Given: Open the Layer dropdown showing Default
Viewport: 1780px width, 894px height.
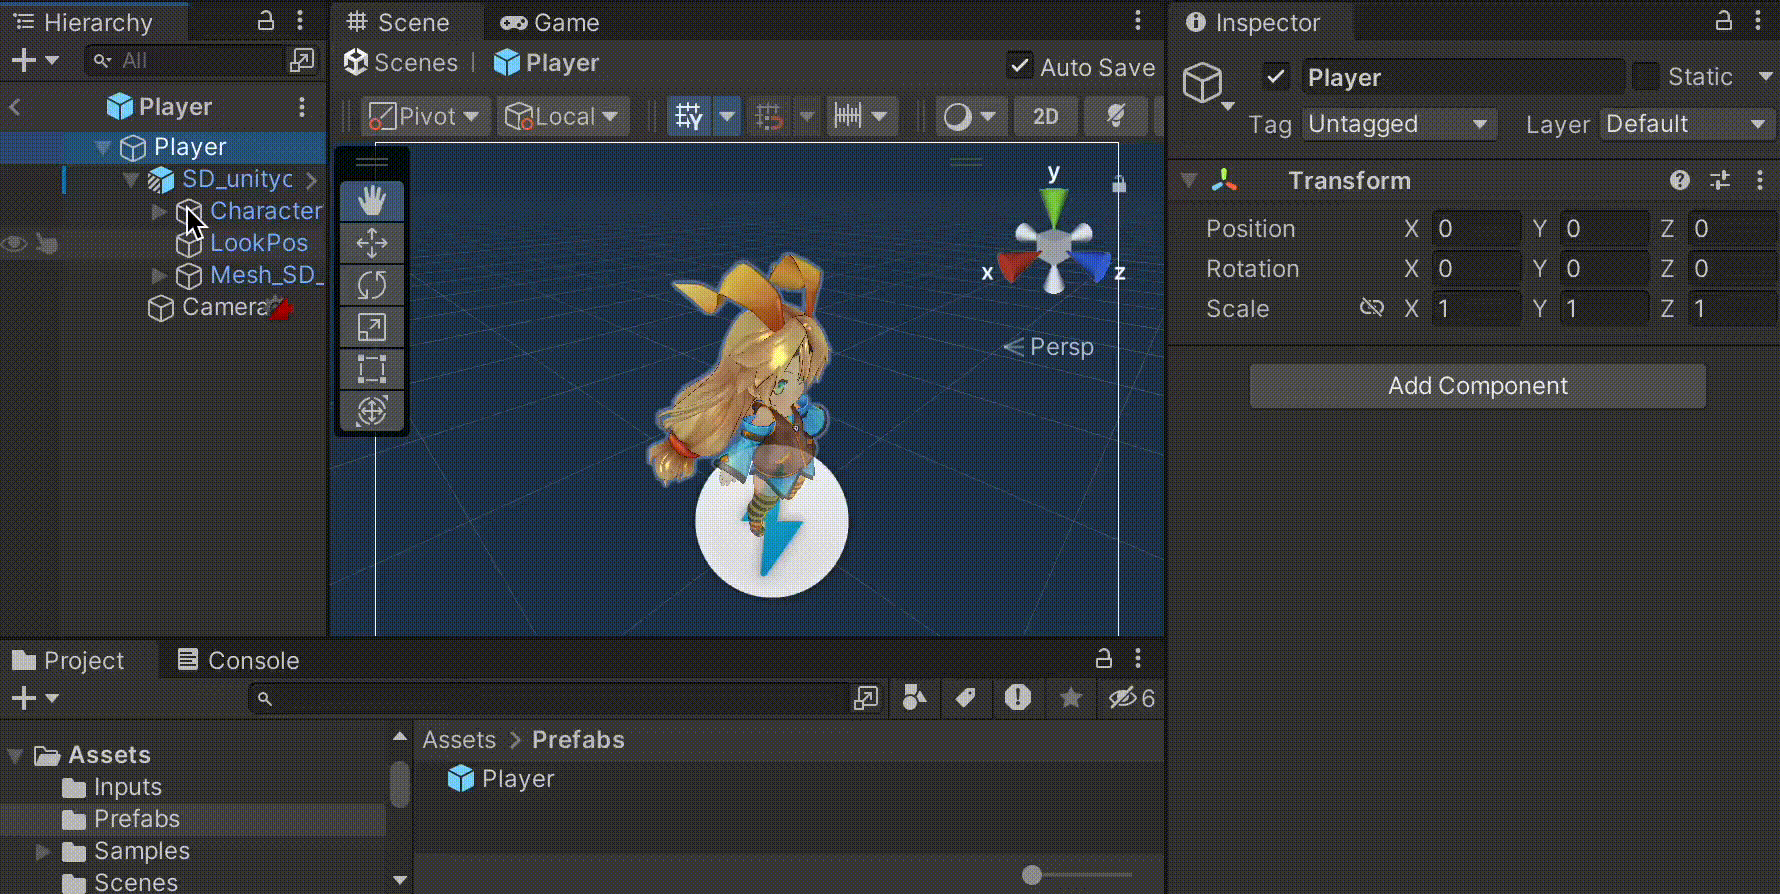Looking at the screenshot, I should (1686, 124).
